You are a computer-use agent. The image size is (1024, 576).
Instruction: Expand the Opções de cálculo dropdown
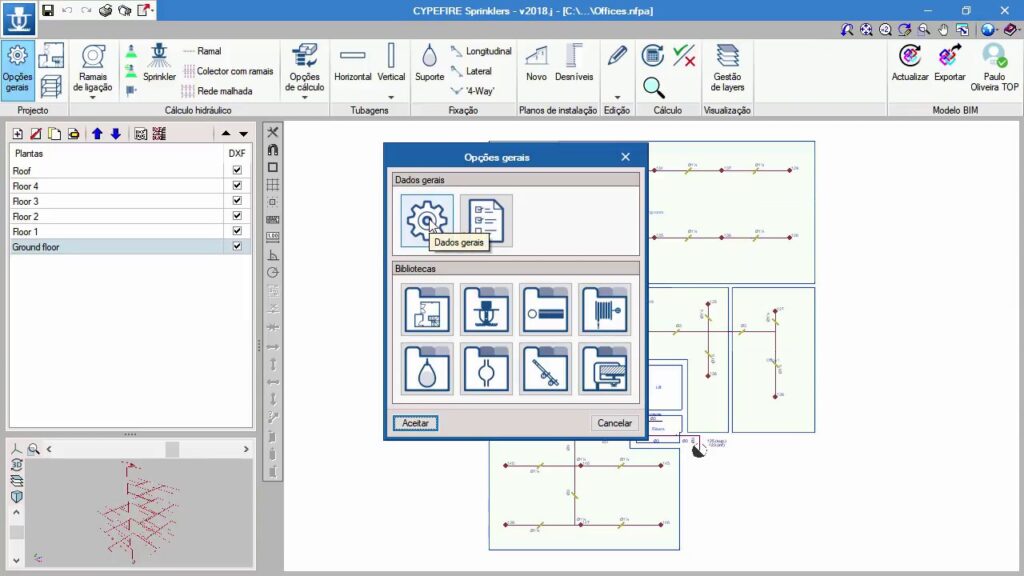tap(304, 97)
